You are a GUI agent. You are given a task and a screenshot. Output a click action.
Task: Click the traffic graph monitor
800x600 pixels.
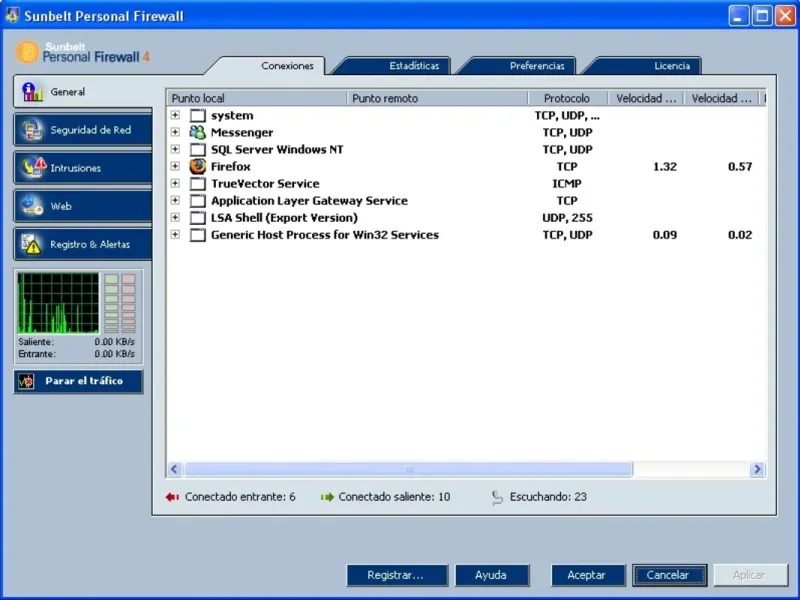[x=58, y=303]
